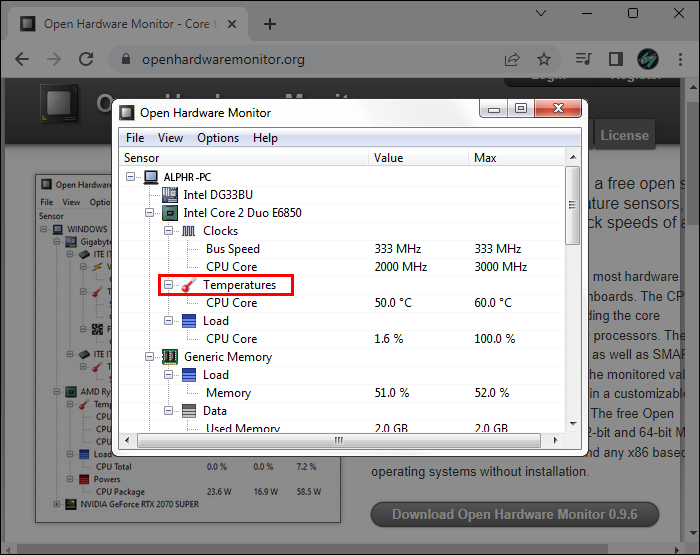This screenshot has height=555, width=700.
Task: Bookmark page with the star icon
Action: click(x=544, y=59)
